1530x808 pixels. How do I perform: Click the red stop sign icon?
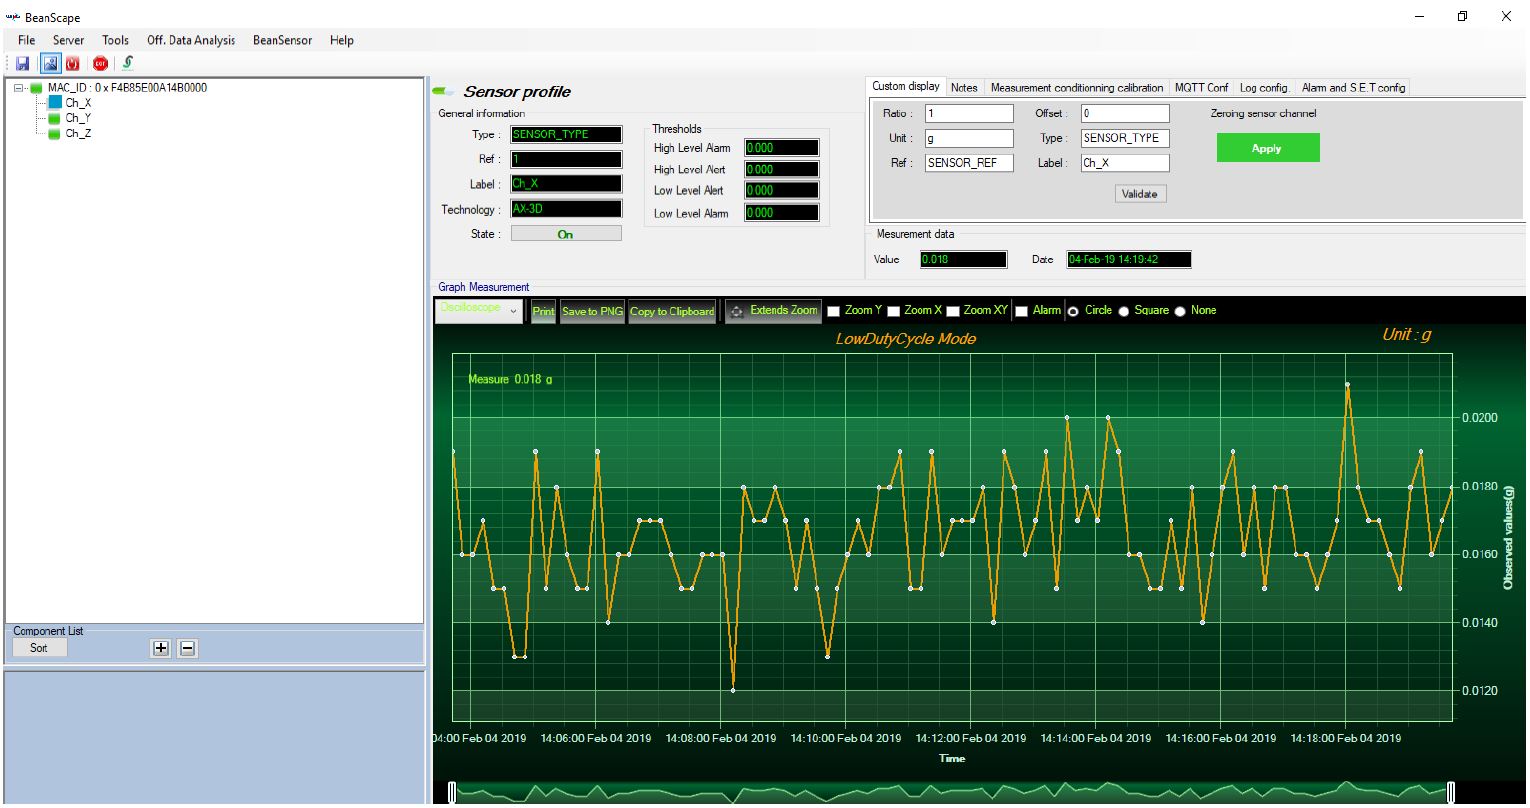[100, 63]
